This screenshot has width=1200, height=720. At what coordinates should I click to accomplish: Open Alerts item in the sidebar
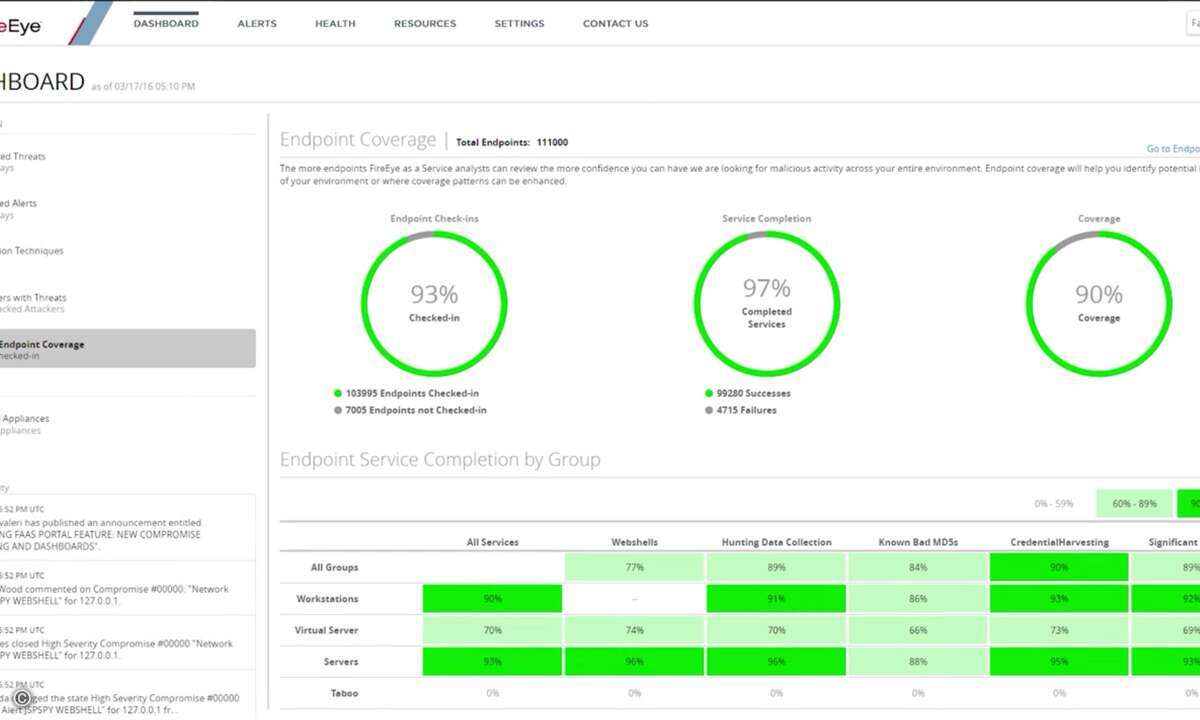coord(19,208)
